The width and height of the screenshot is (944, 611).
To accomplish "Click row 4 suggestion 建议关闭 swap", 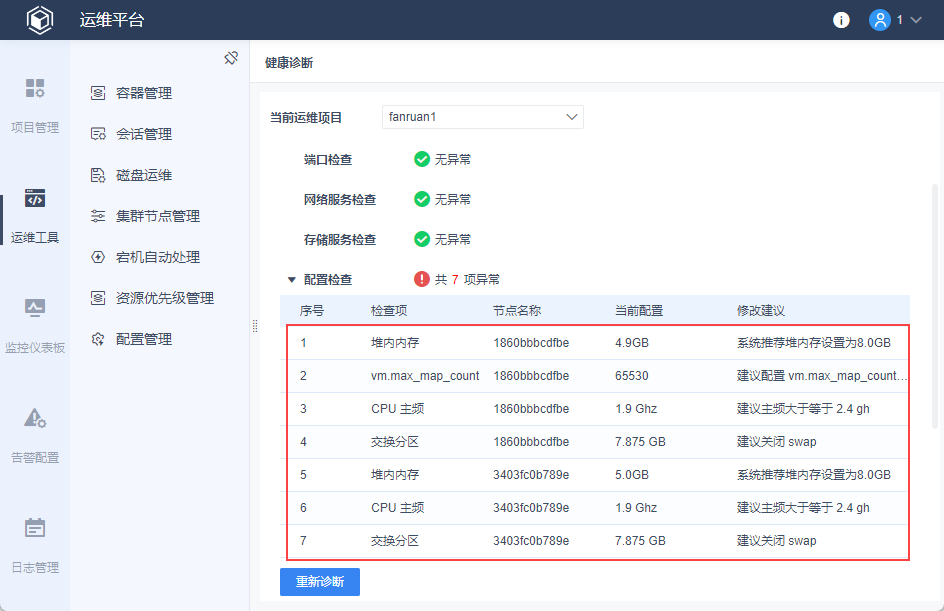I will (777, 442).
